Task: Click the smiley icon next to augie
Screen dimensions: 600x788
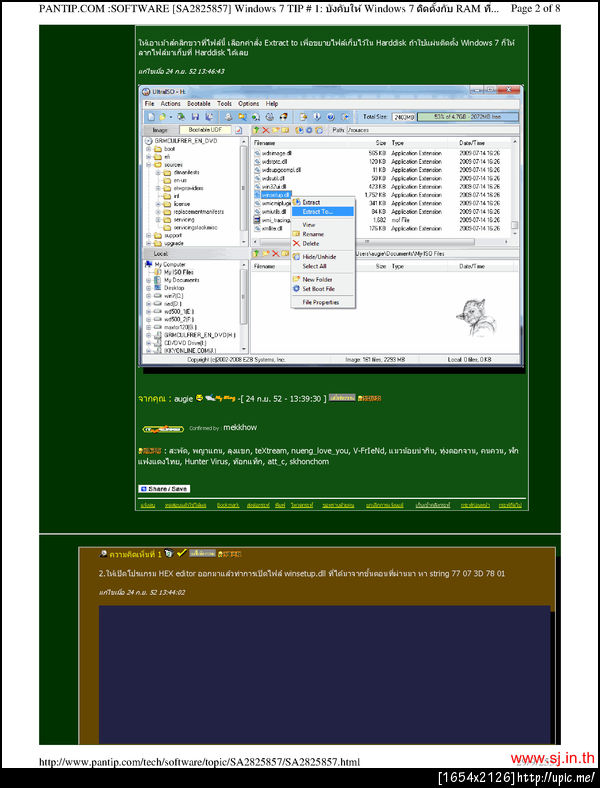Action: coord(199,398)
